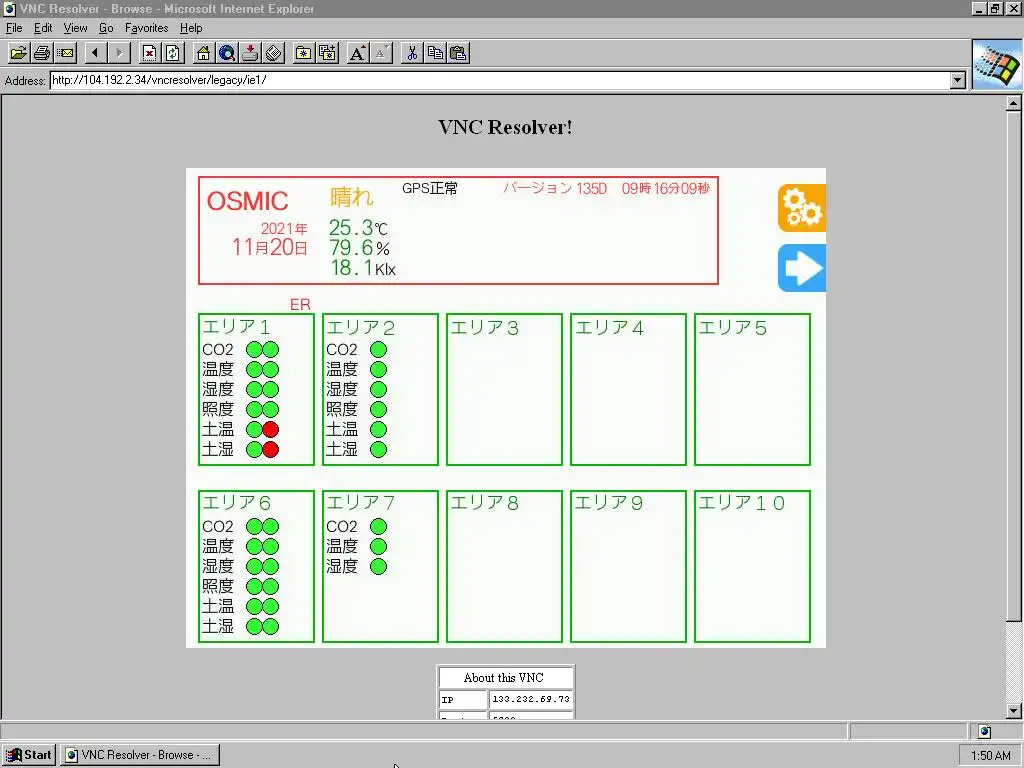Image resolution: width=1024 pixels, height=768 pixels.
Task: Open the Help menu
Action: 191,28
